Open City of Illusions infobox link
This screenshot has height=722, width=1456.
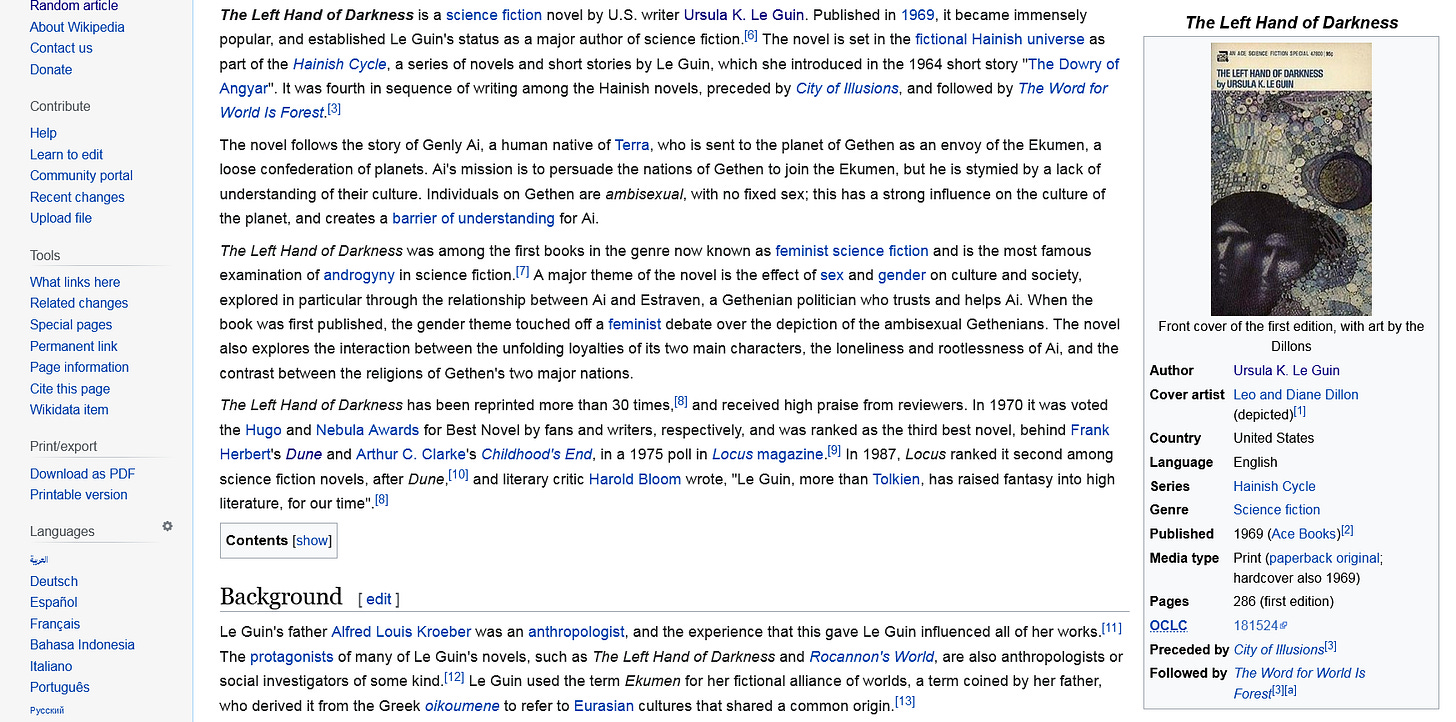pos(1279,650)
